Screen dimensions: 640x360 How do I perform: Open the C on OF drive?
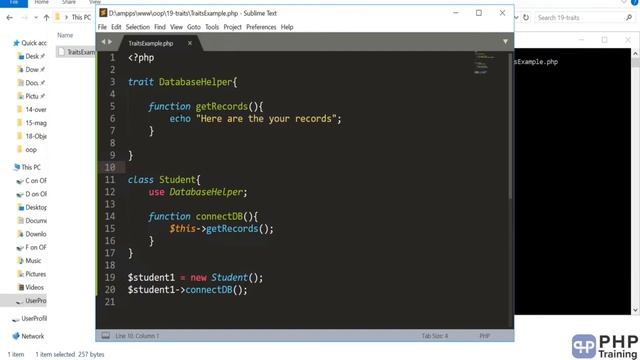coord(31,180)
